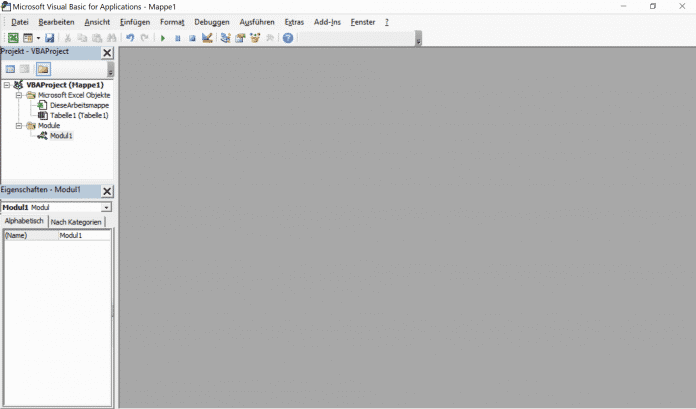Toggle folders view in the Project panel

43,69
